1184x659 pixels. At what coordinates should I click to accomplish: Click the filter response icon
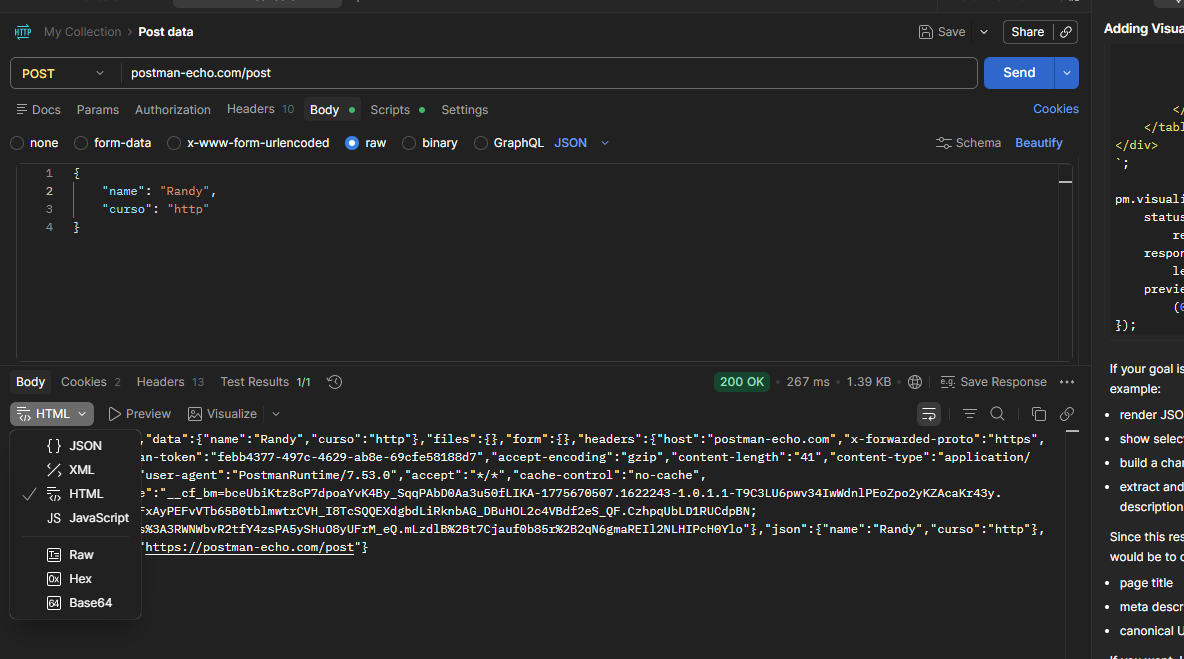click(969, 414)
